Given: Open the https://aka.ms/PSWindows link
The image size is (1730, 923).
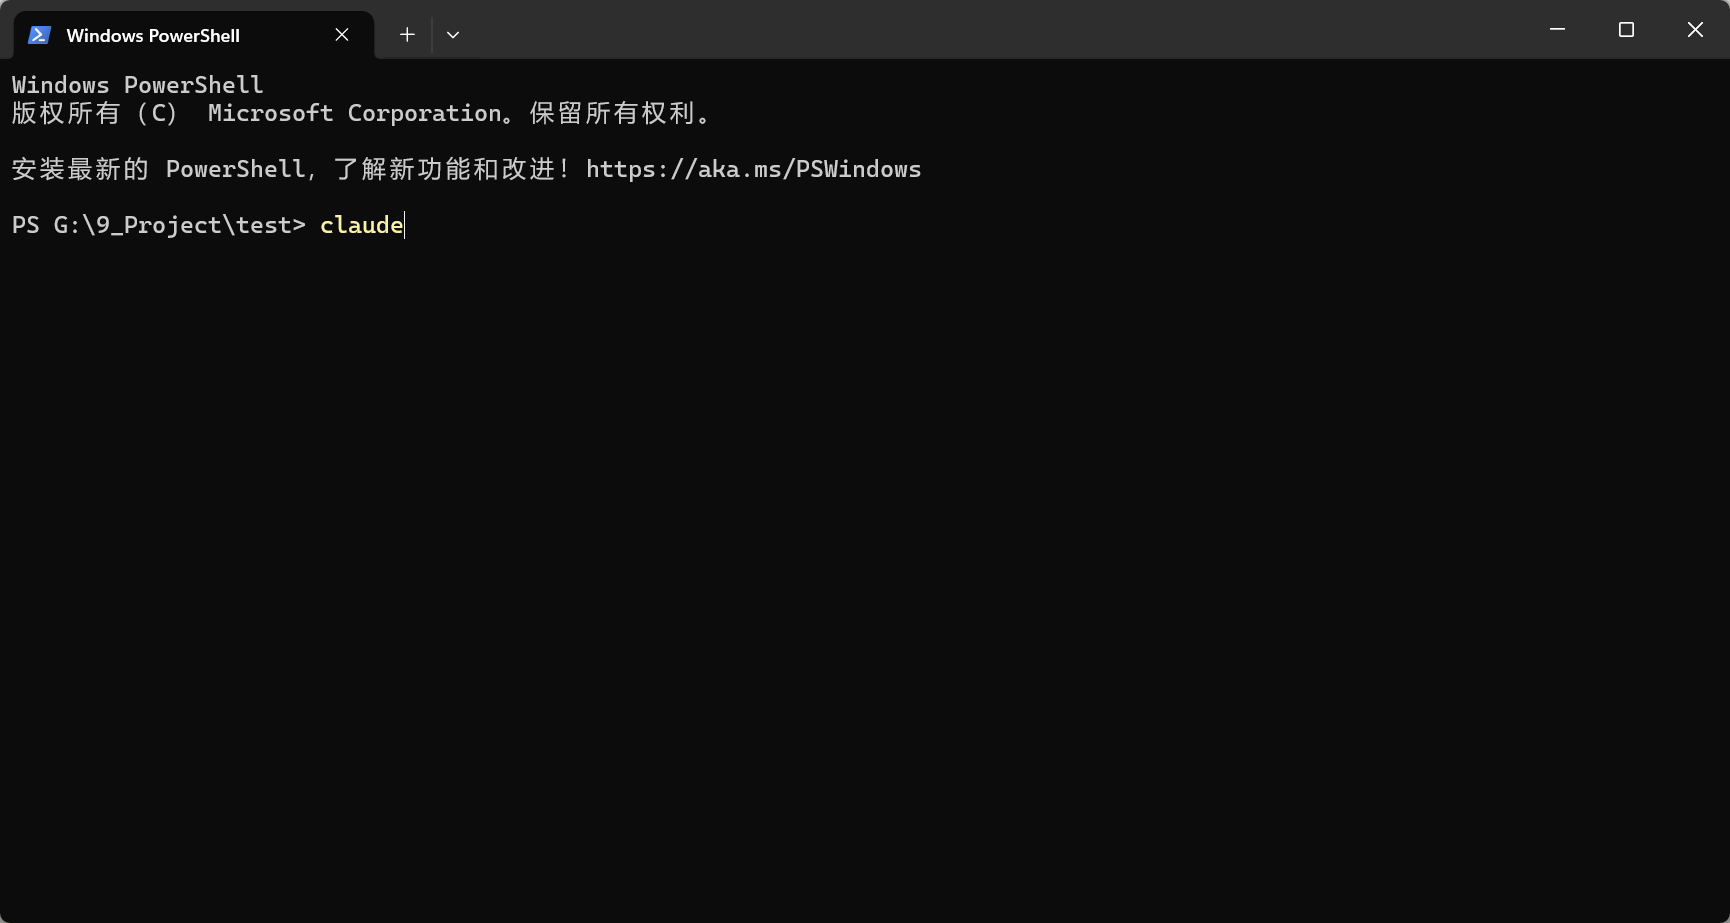Looking at the screenshot, I should (x=753, y=169).
